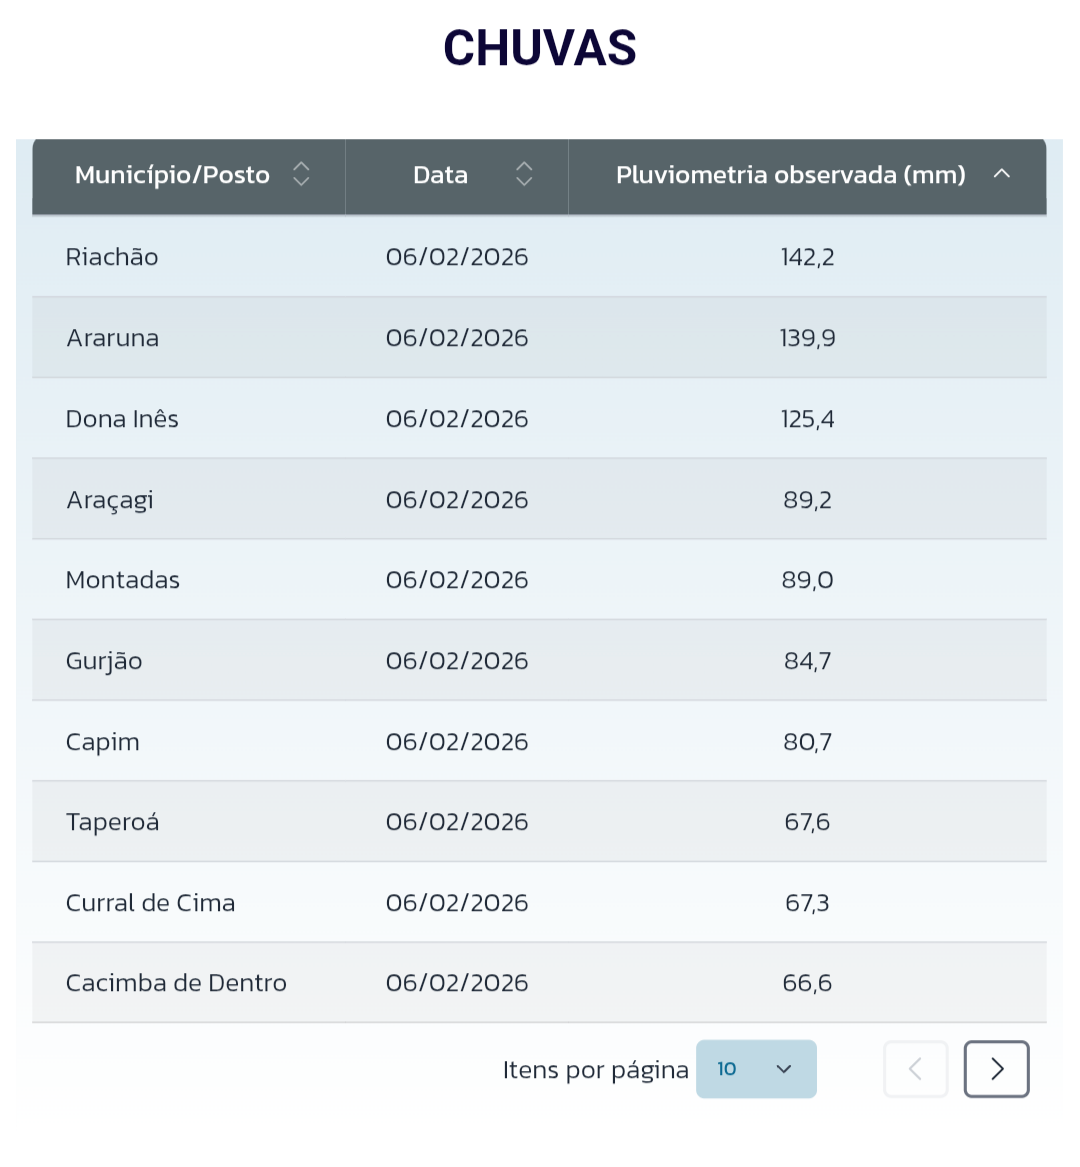Click the previous page arrow button
This screenshot has height=1167, width=1080.
915,1069
